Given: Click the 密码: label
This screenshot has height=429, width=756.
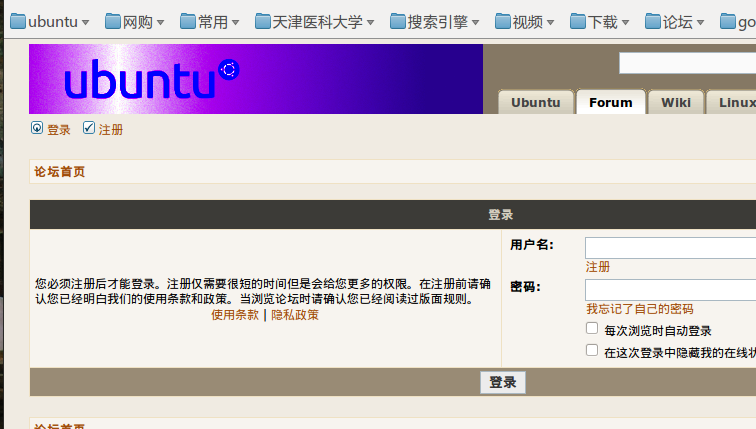Looking at the screenshot, I should click(x=526, y=287).
